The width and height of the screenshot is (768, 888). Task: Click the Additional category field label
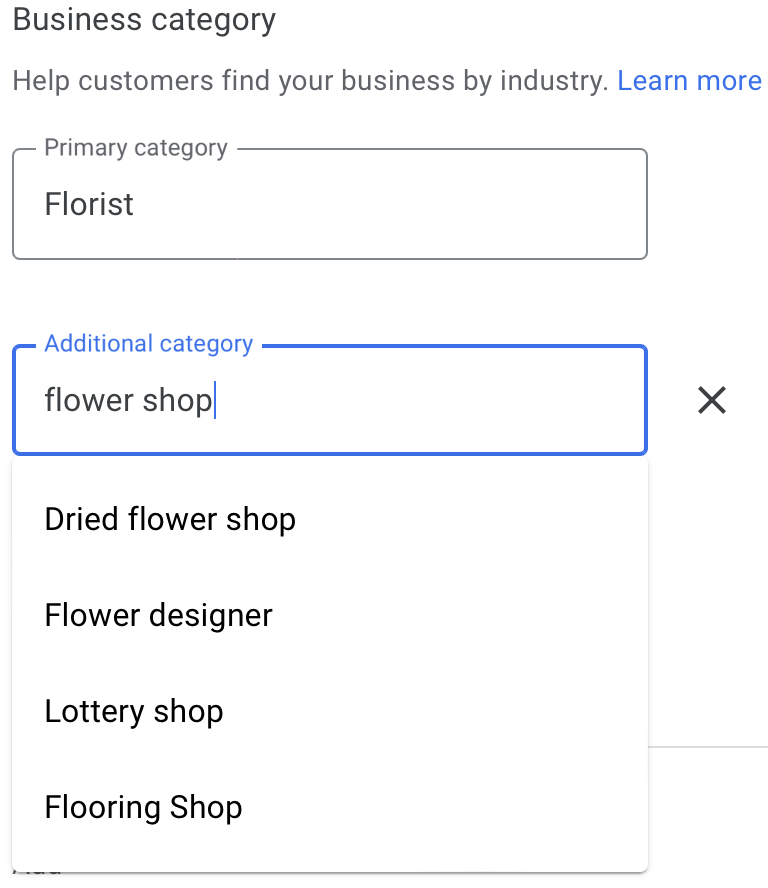tap(148, 343)
